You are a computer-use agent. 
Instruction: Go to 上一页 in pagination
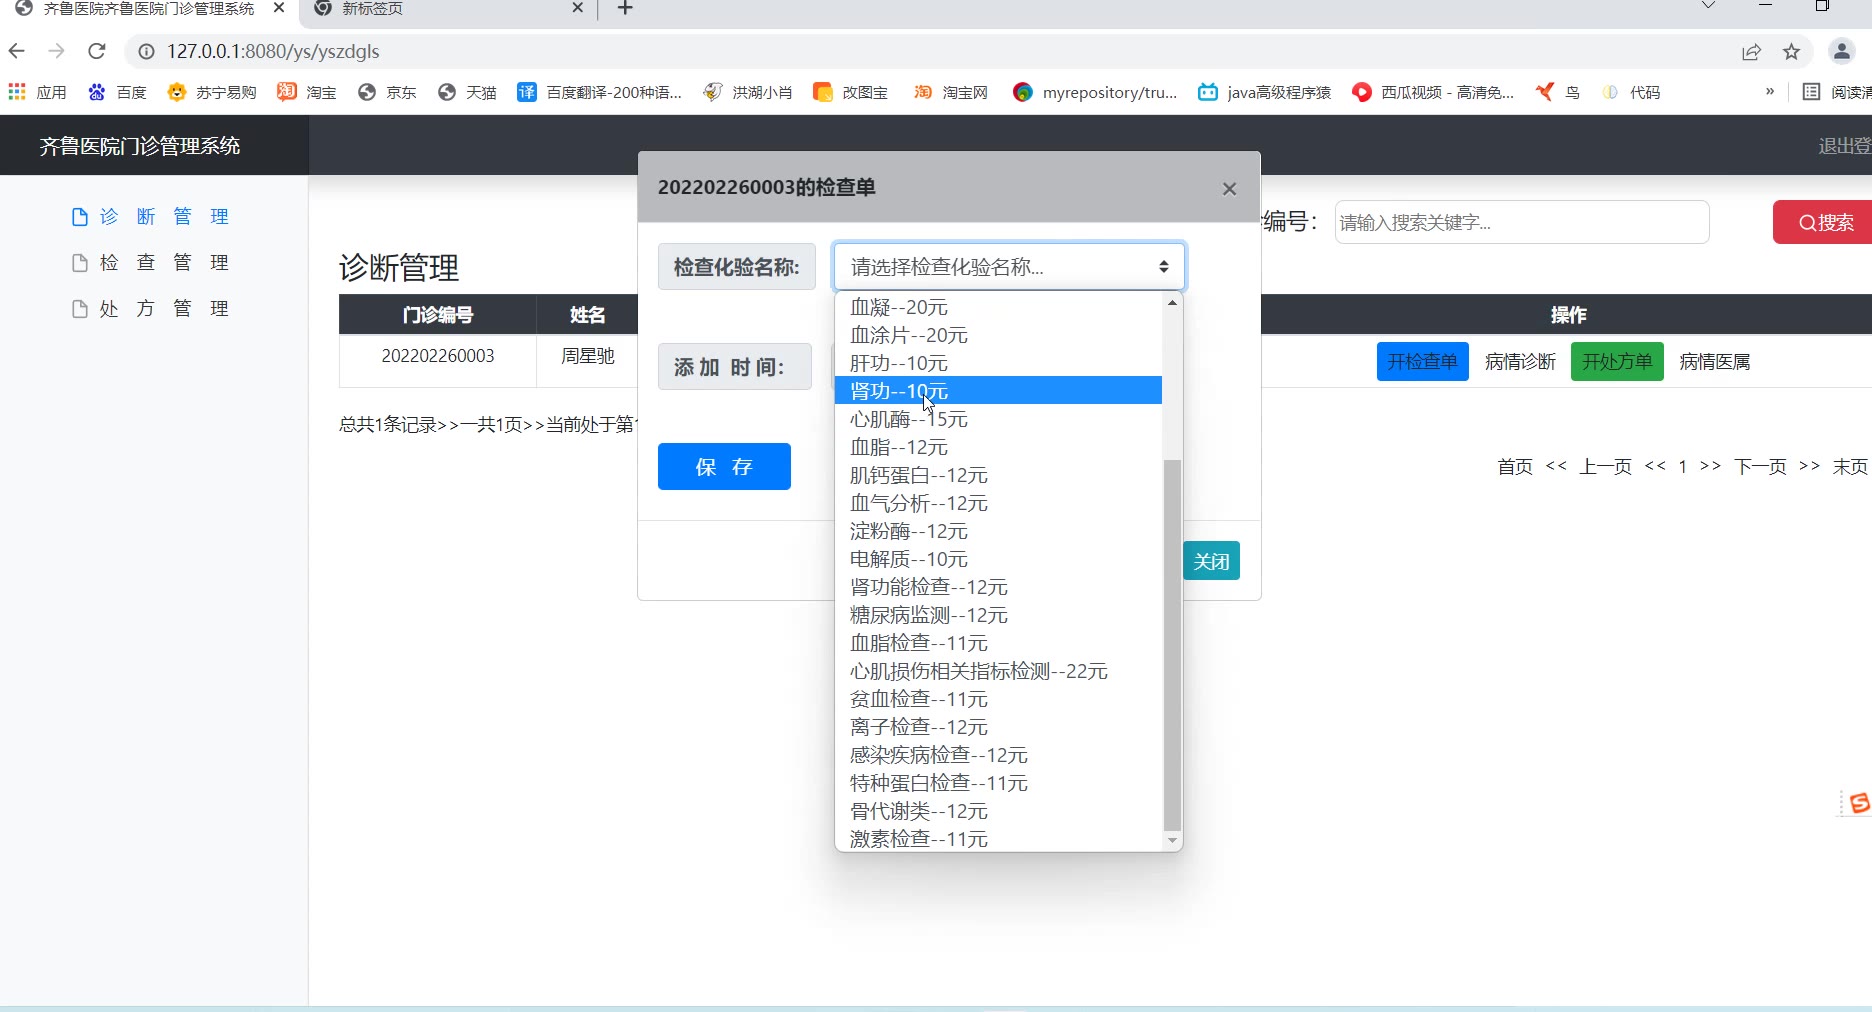tap(1605, 467)
